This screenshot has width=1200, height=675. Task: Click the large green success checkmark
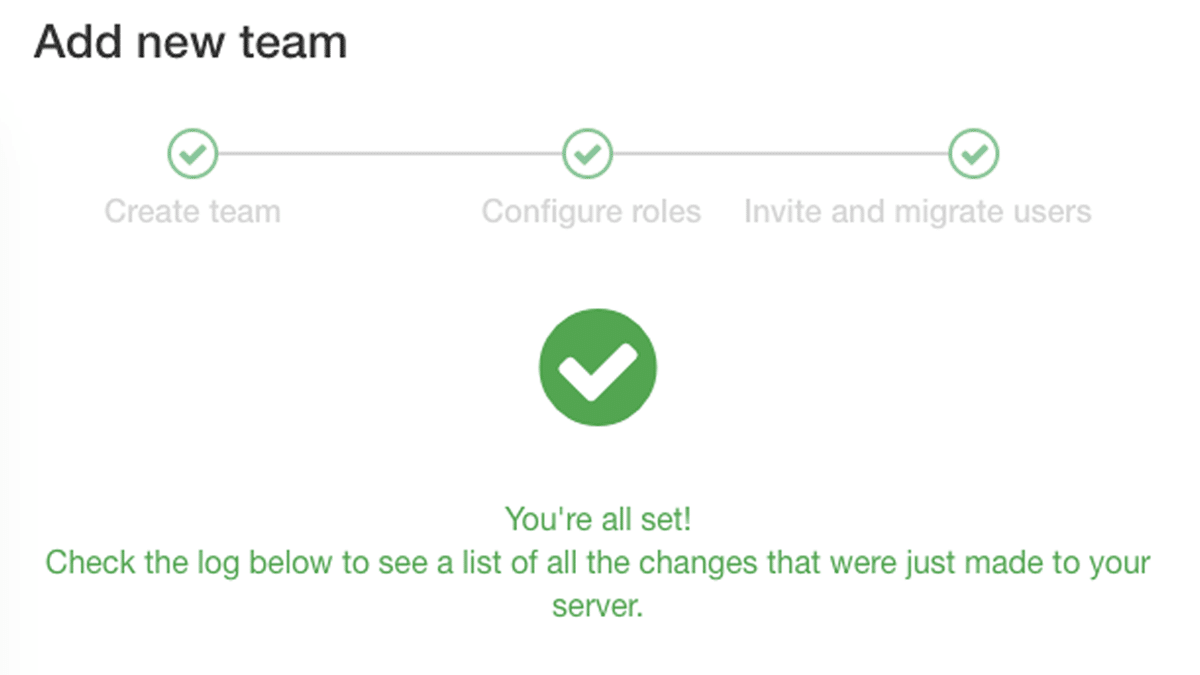(598, 366)
